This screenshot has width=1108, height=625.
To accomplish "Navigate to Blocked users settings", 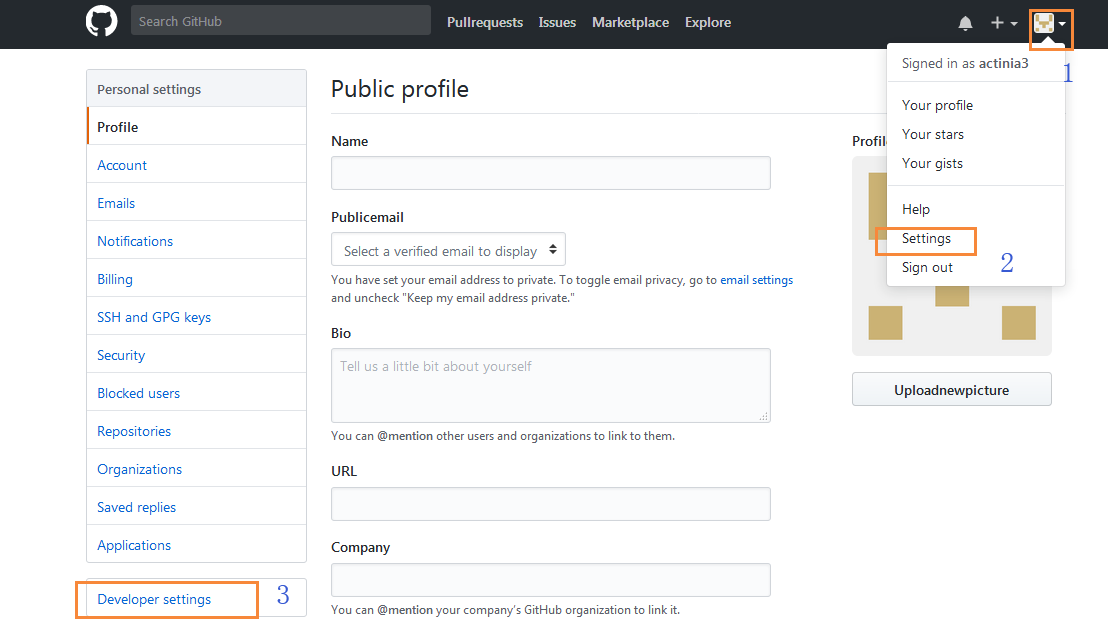I will pyautogui.click(x=138, y=393).
